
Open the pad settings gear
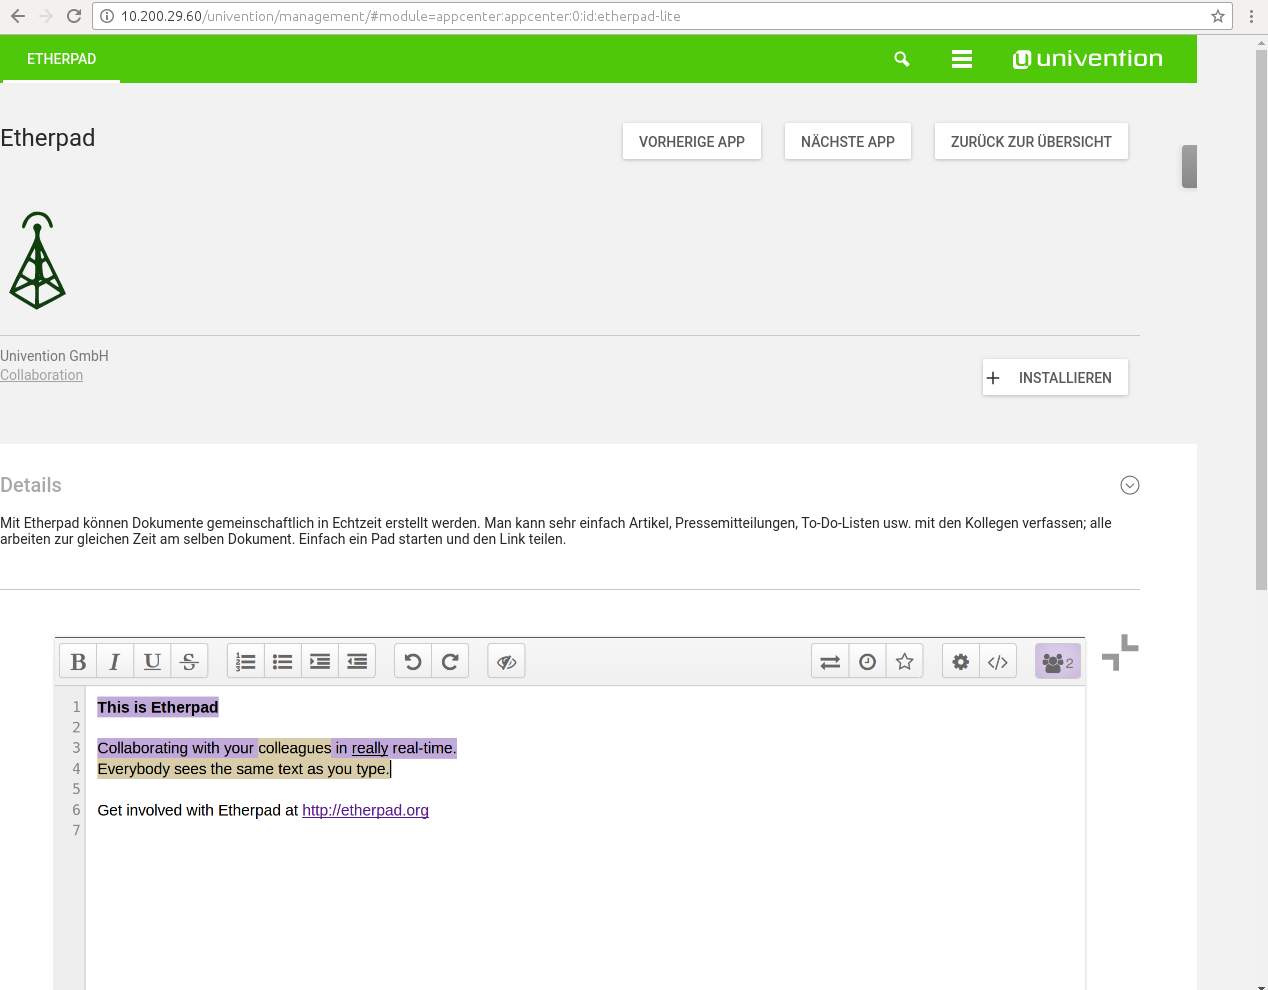(x=960, y=662)
